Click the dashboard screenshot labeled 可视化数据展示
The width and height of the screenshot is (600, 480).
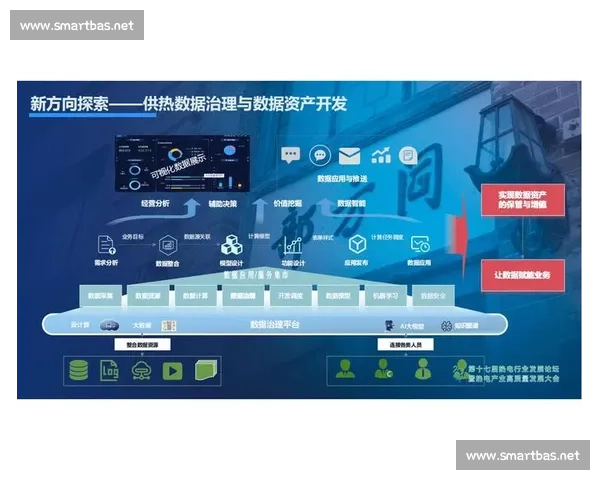coord(182,163)
